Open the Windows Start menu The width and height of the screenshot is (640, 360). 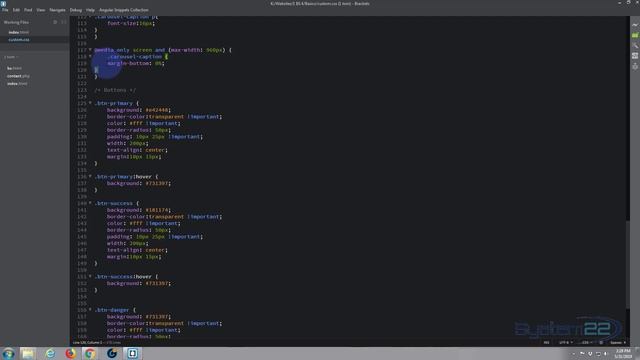coord(8,353)
